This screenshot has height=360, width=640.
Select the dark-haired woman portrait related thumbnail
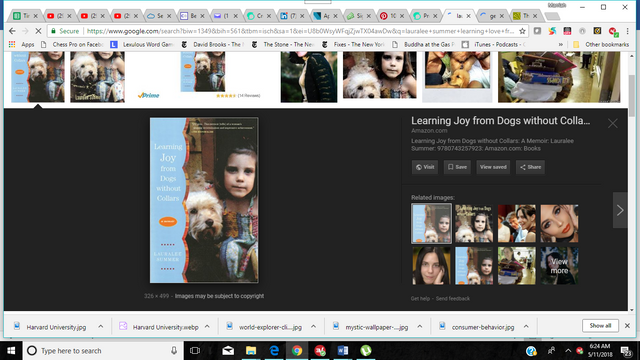[x=431, y=266]
